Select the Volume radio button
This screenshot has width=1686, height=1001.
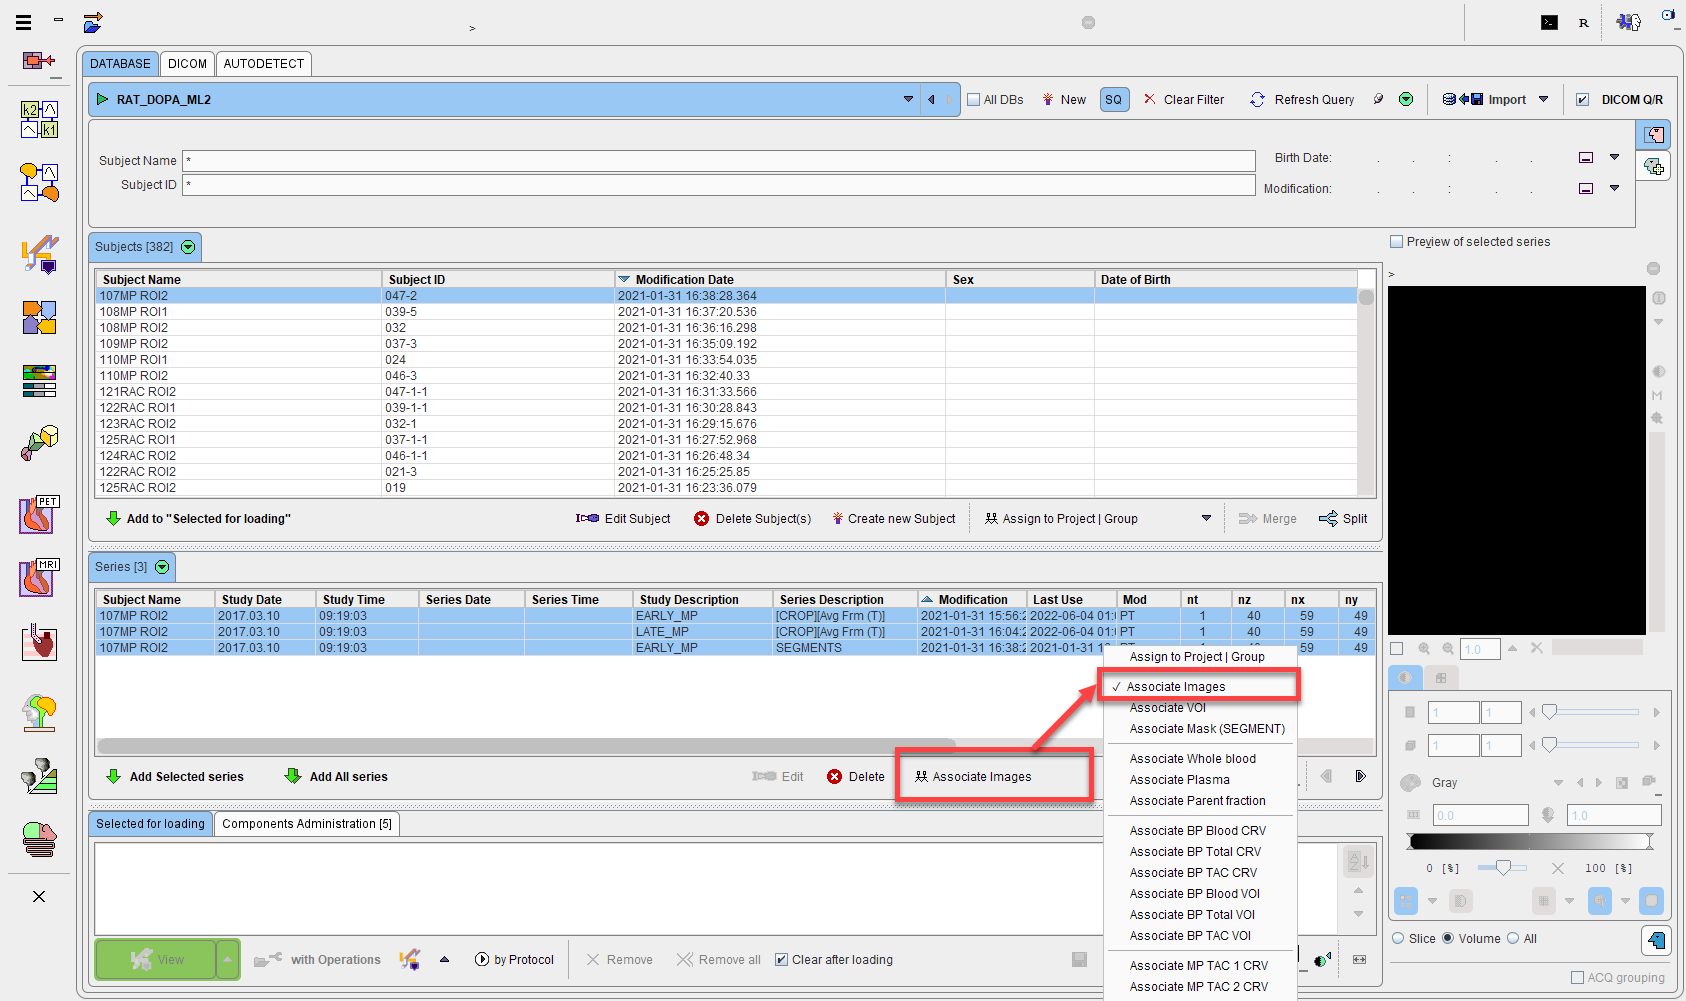[1447, 938]
